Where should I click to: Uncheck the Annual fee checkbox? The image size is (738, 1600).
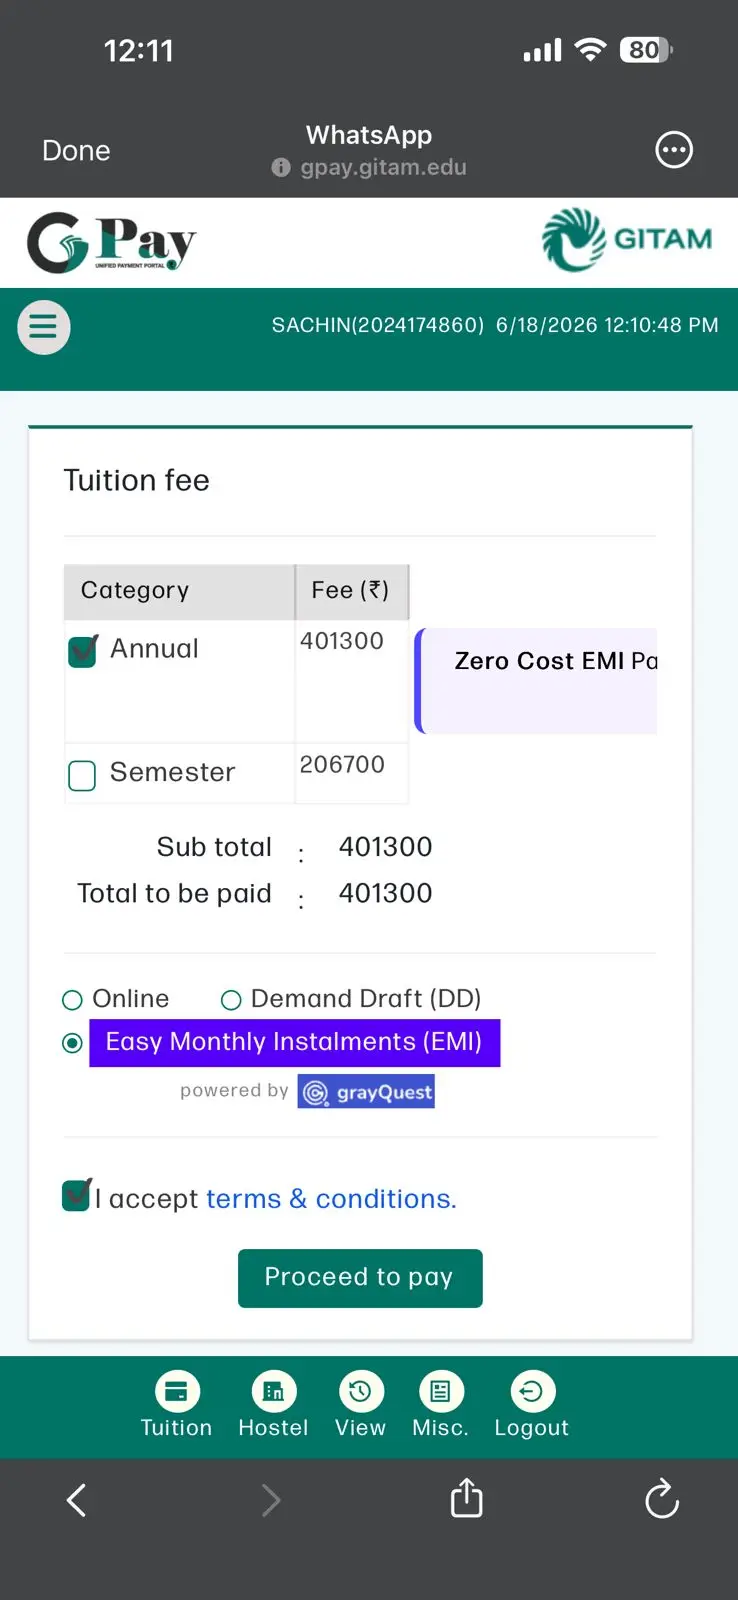pyautogui.click(x=83, y=651)
